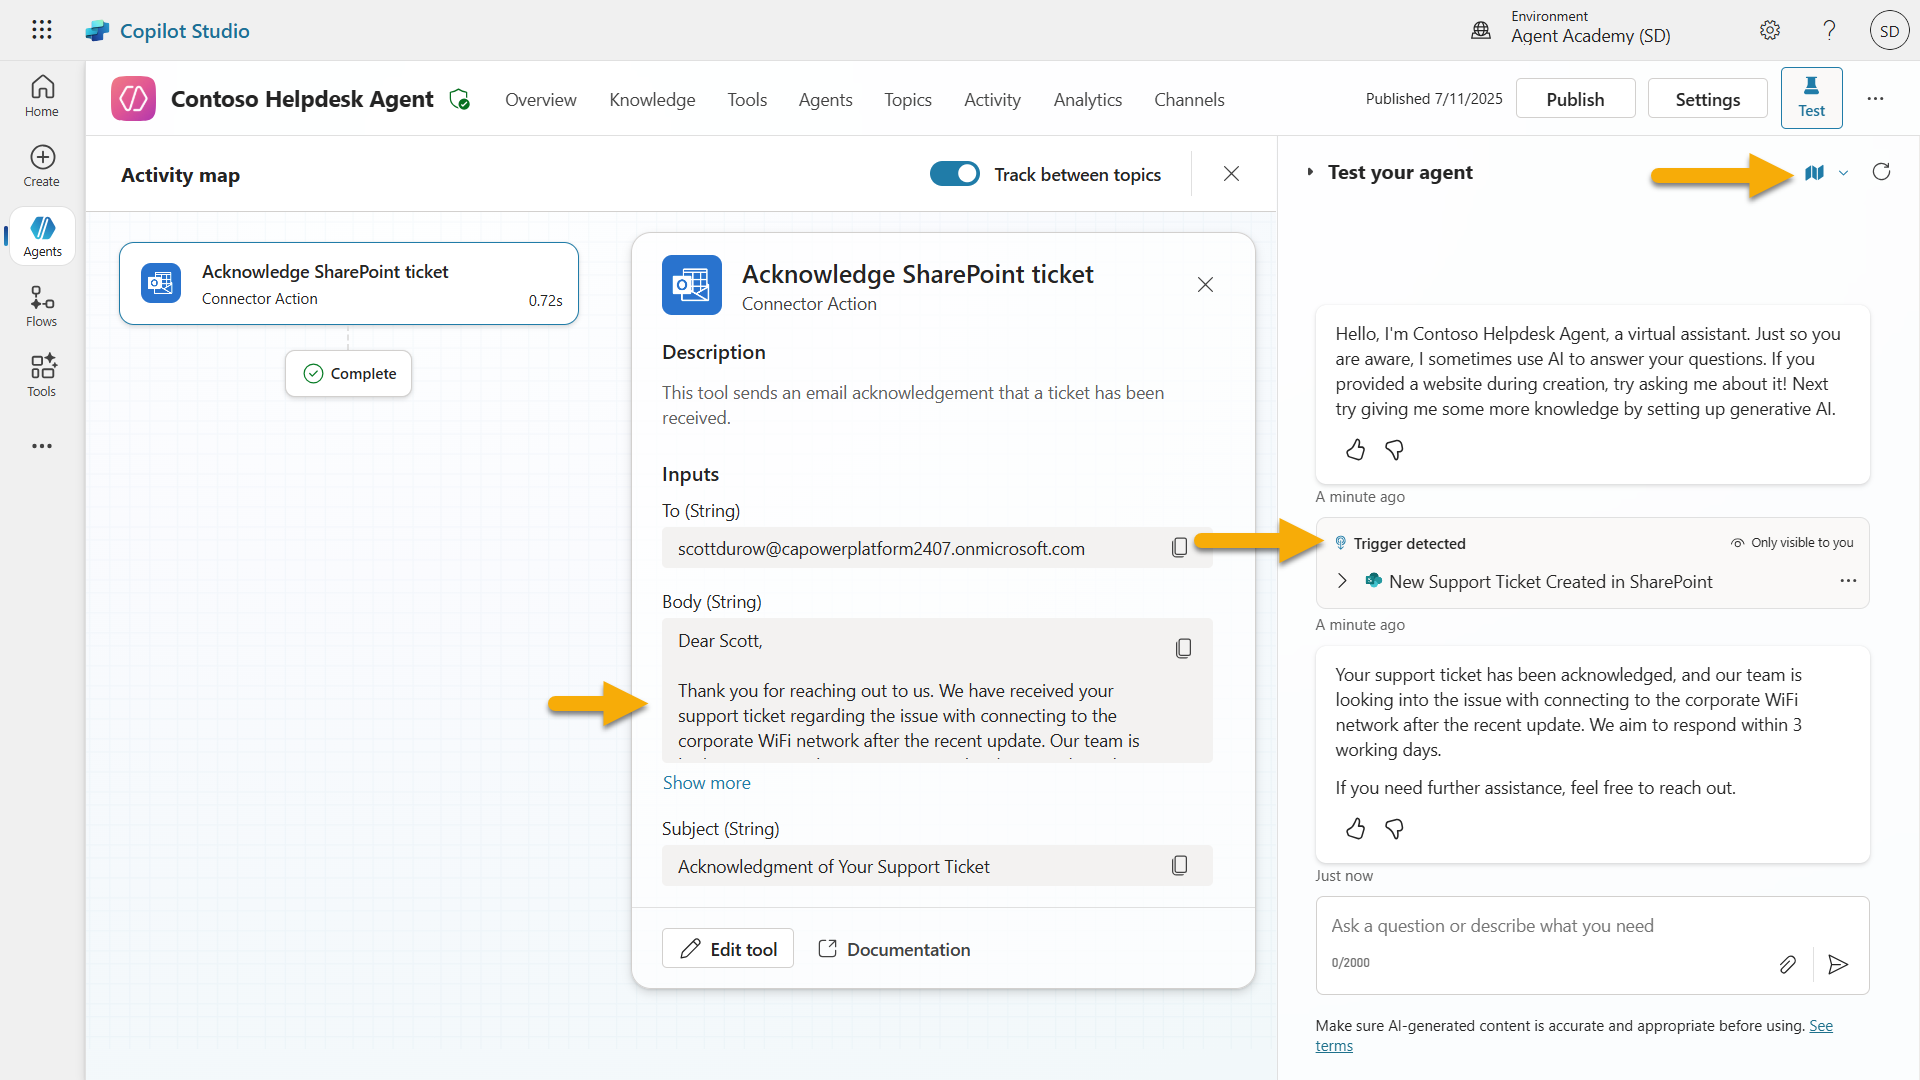The height and width of the screenshot is (1080, 1920).
Task: Copy the To email address value
Action: coord(1179,548)
